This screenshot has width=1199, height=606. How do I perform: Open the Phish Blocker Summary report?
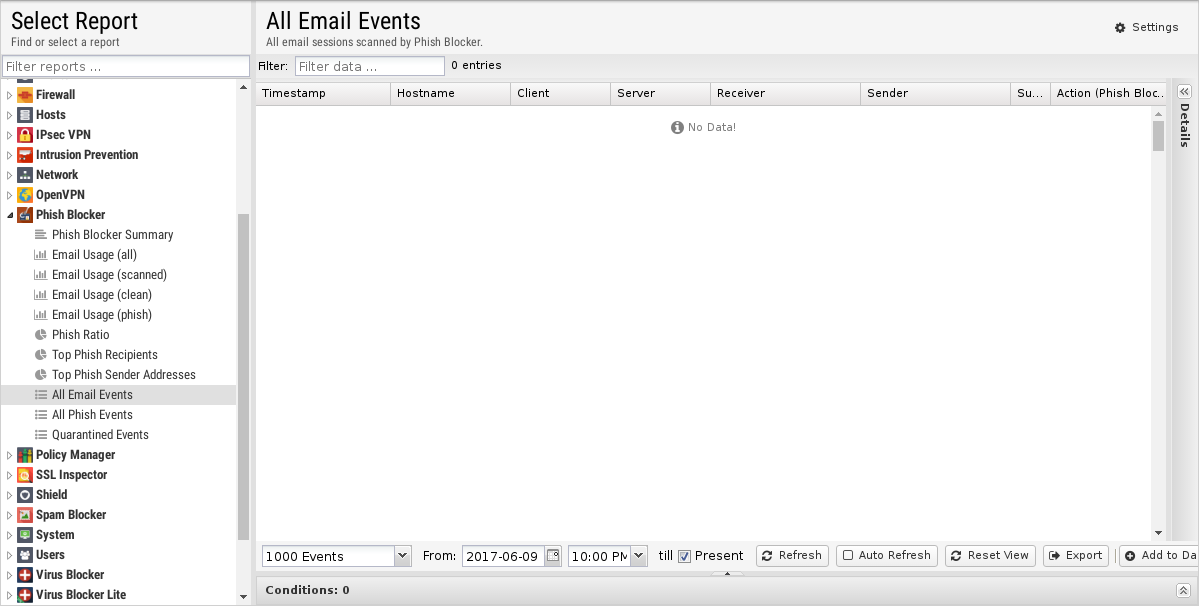point(112,235)
